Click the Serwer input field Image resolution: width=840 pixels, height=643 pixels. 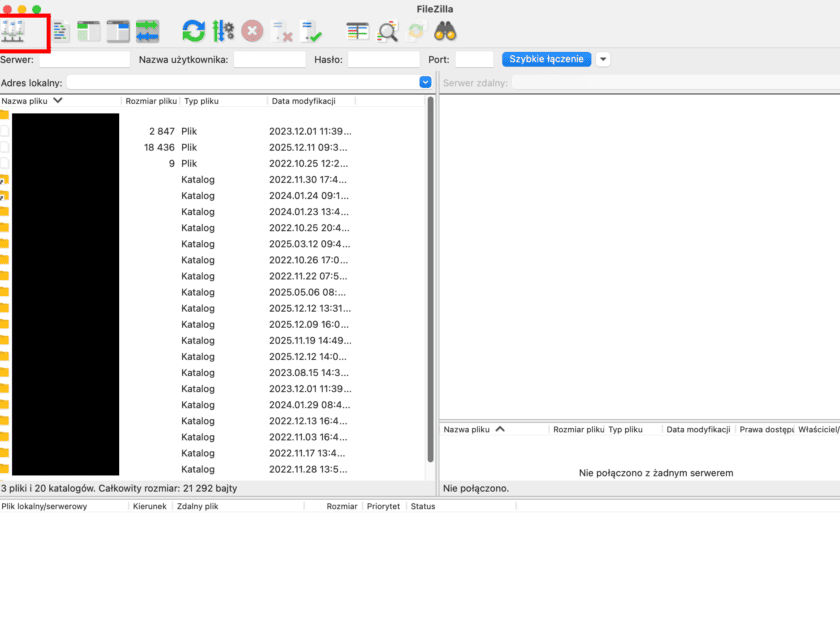tap(84, 60)
